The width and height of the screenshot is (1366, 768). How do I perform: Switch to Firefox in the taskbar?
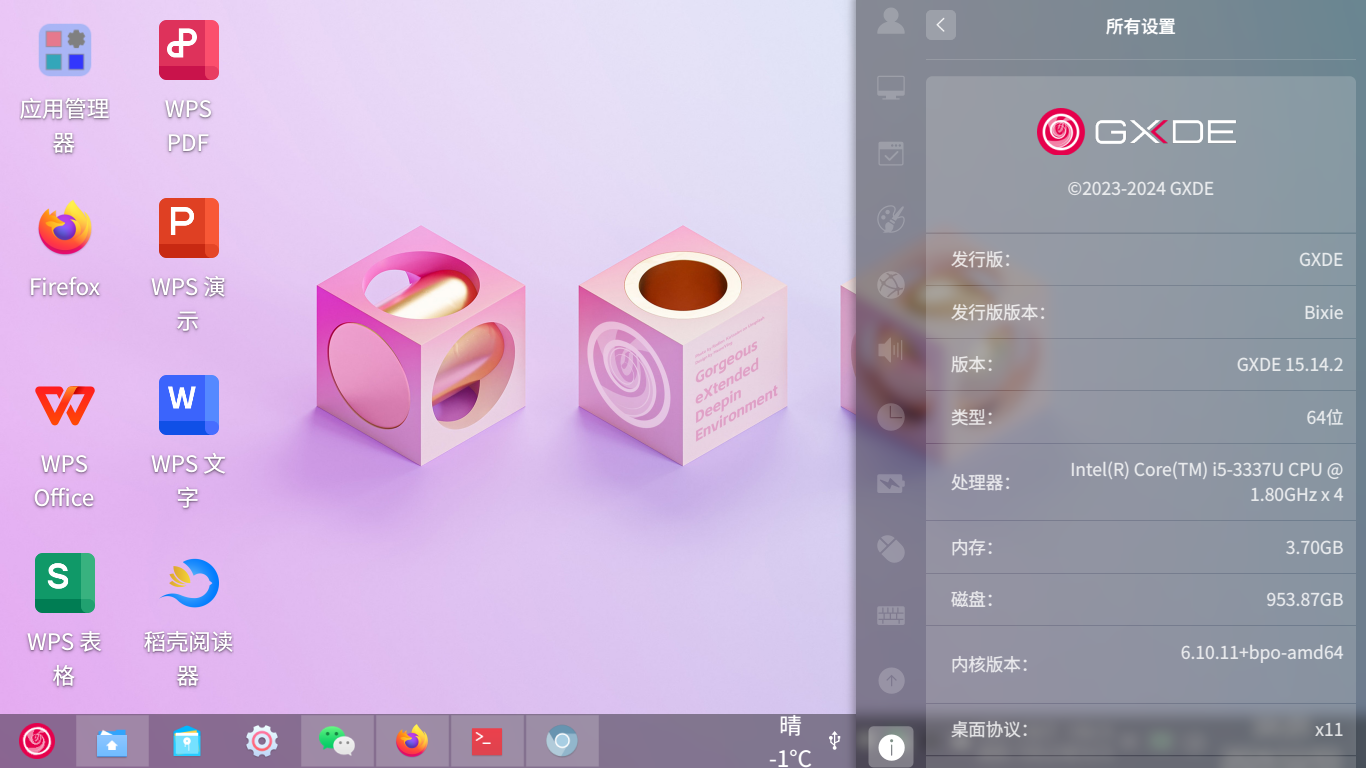coord(412,741)
